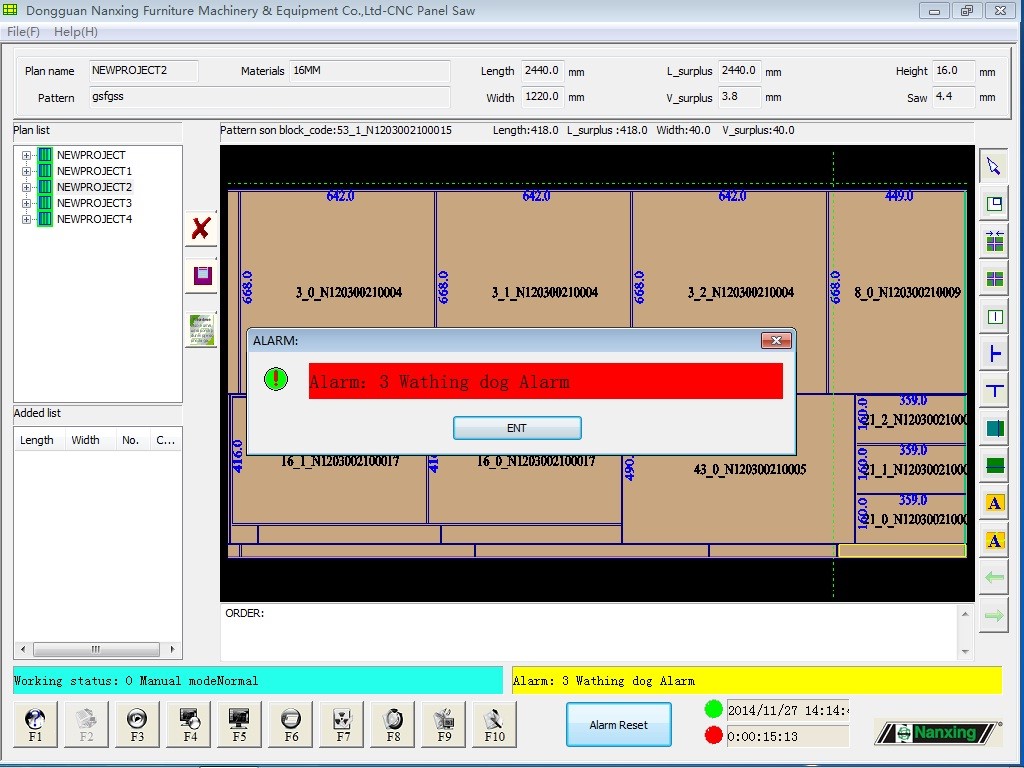
Task: Confirm the alarm with the ENT button
Action: [517, 428]
